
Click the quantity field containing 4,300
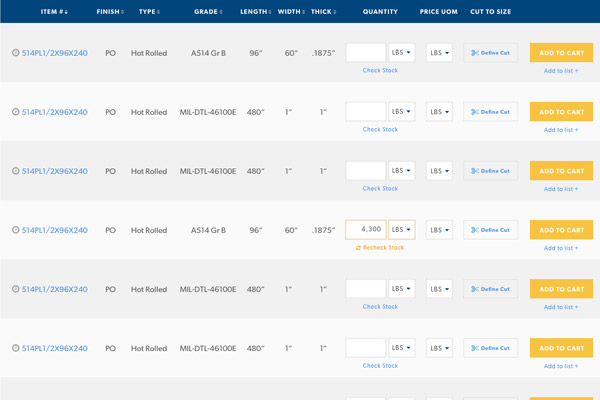click(366, 230)
